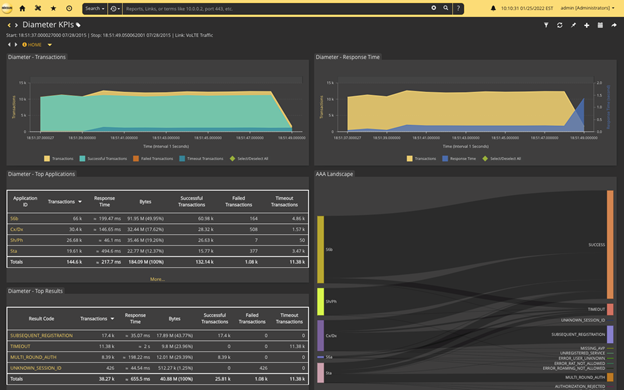Viewport: 624px width, 390px height.
Task: Add a widget with the plus icon
Action: coord(587,25)
